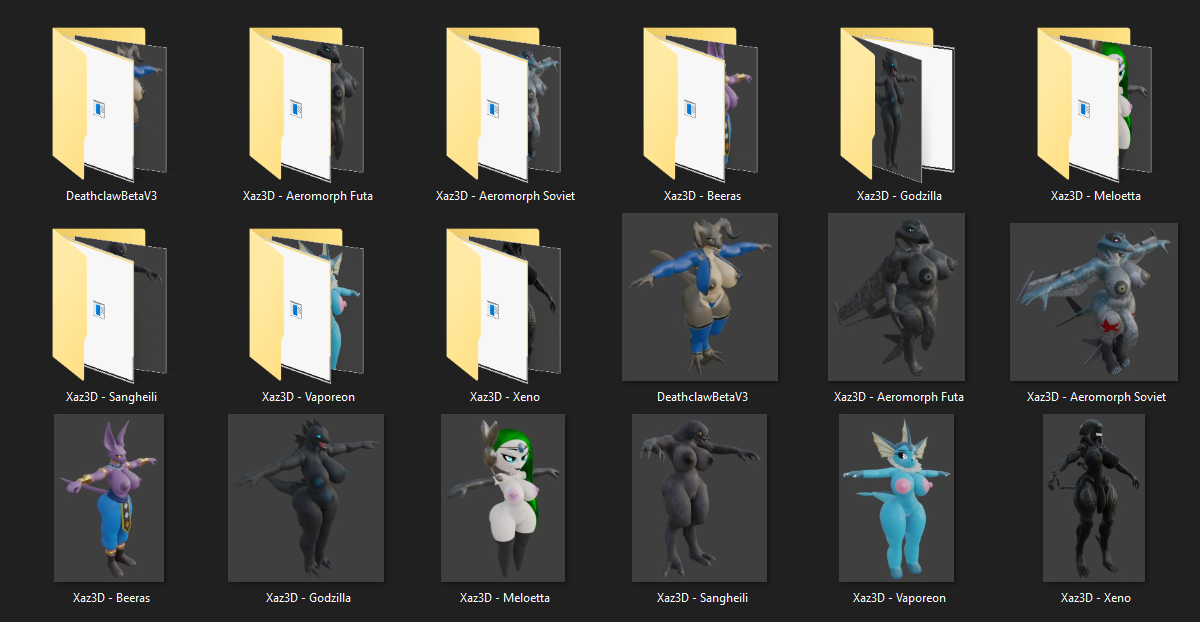Click "Xaz3D - Meloetta" name under the image

(505, 598)
